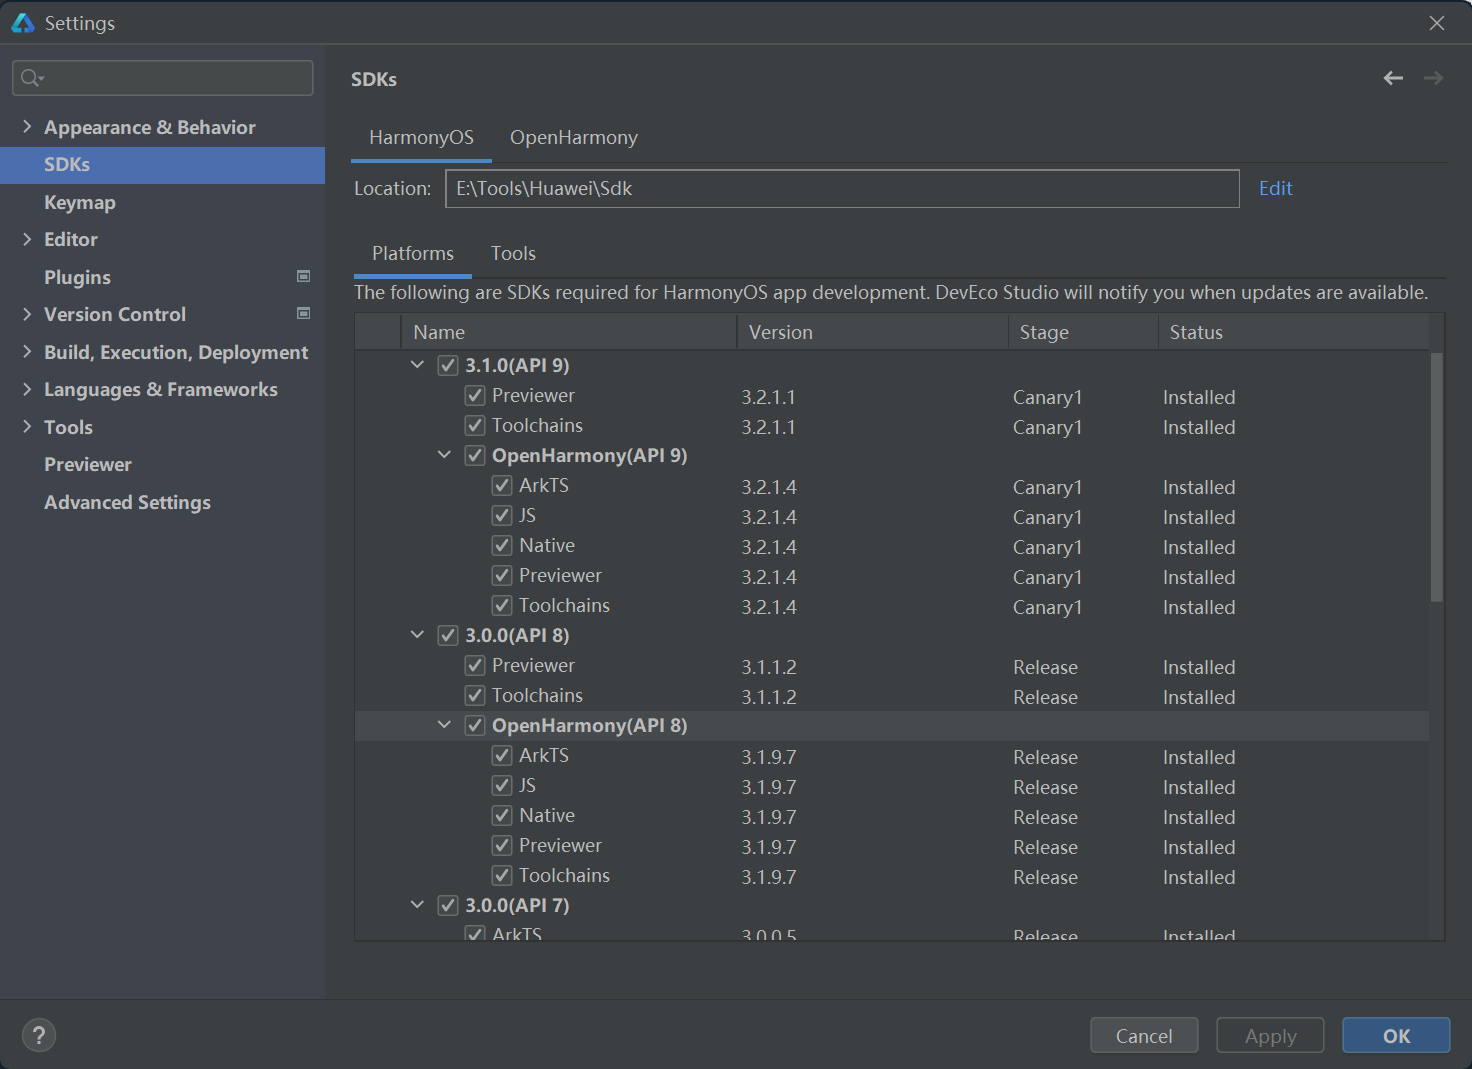Uncheck Previewer 3.1.9.7 checkbox
This screenshot has width=1472, height=1069.
point(502,846)
